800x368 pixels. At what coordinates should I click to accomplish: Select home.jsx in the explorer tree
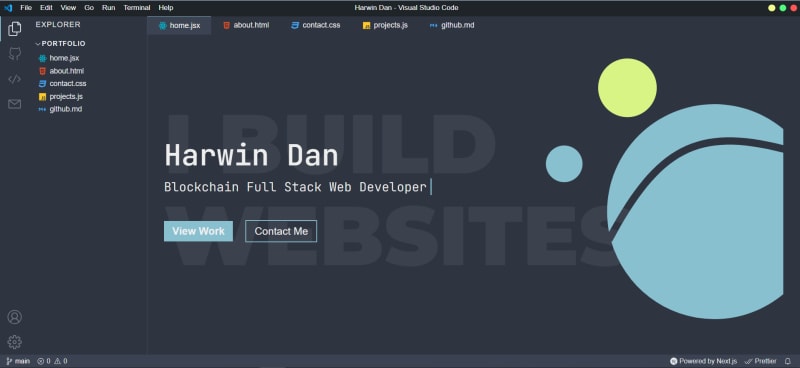pos(59,58)
